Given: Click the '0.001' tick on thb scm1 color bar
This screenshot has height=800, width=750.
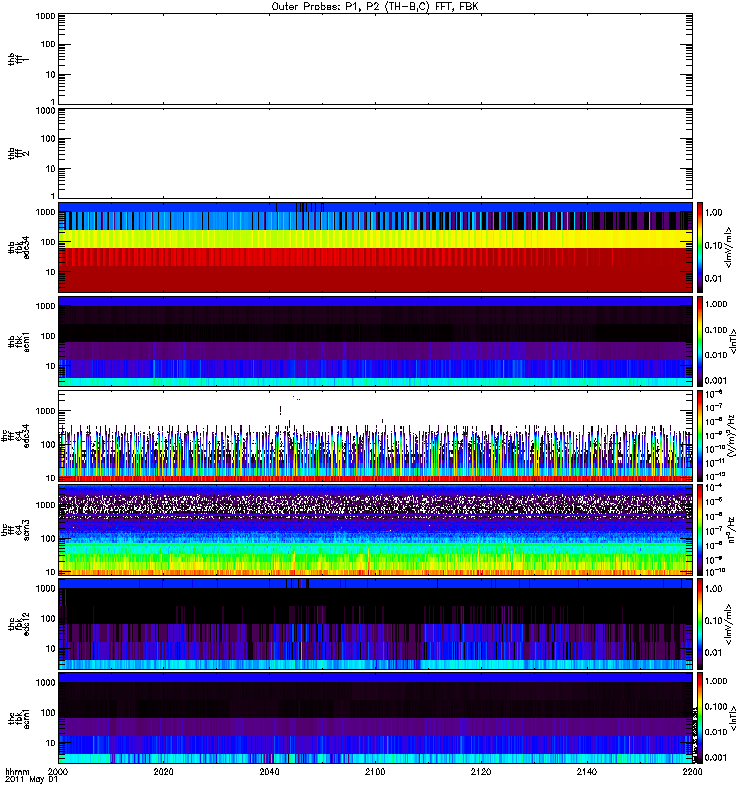Looking at the screenshot, I should tap(716, 381).
